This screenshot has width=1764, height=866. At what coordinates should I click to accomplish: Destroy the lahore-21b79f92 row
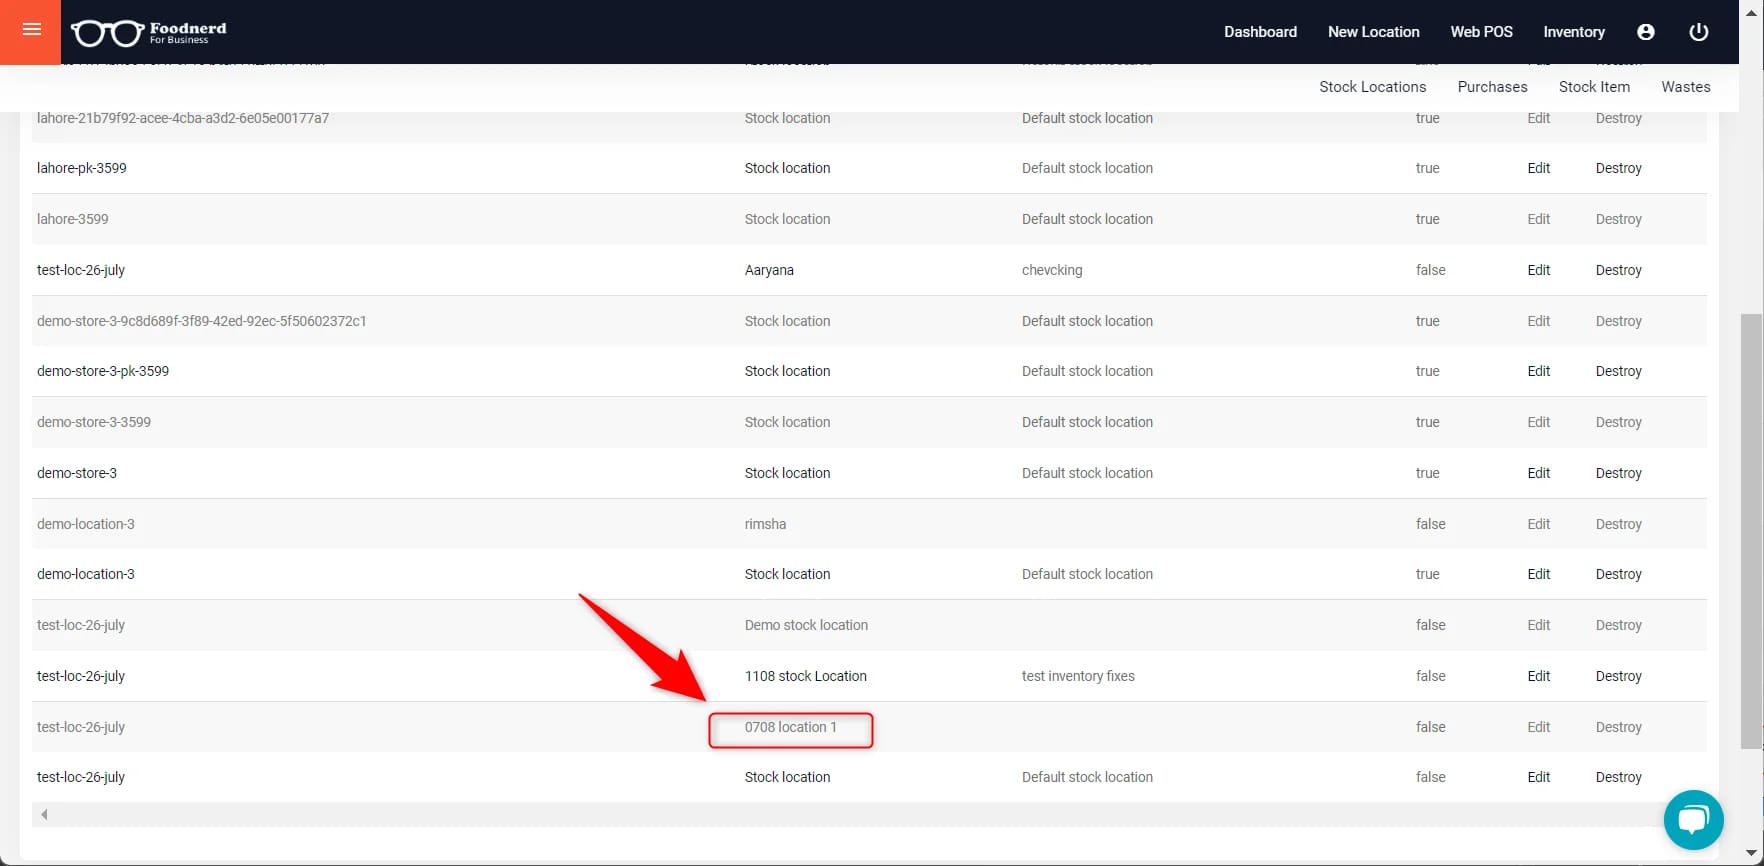(1618, 119)
